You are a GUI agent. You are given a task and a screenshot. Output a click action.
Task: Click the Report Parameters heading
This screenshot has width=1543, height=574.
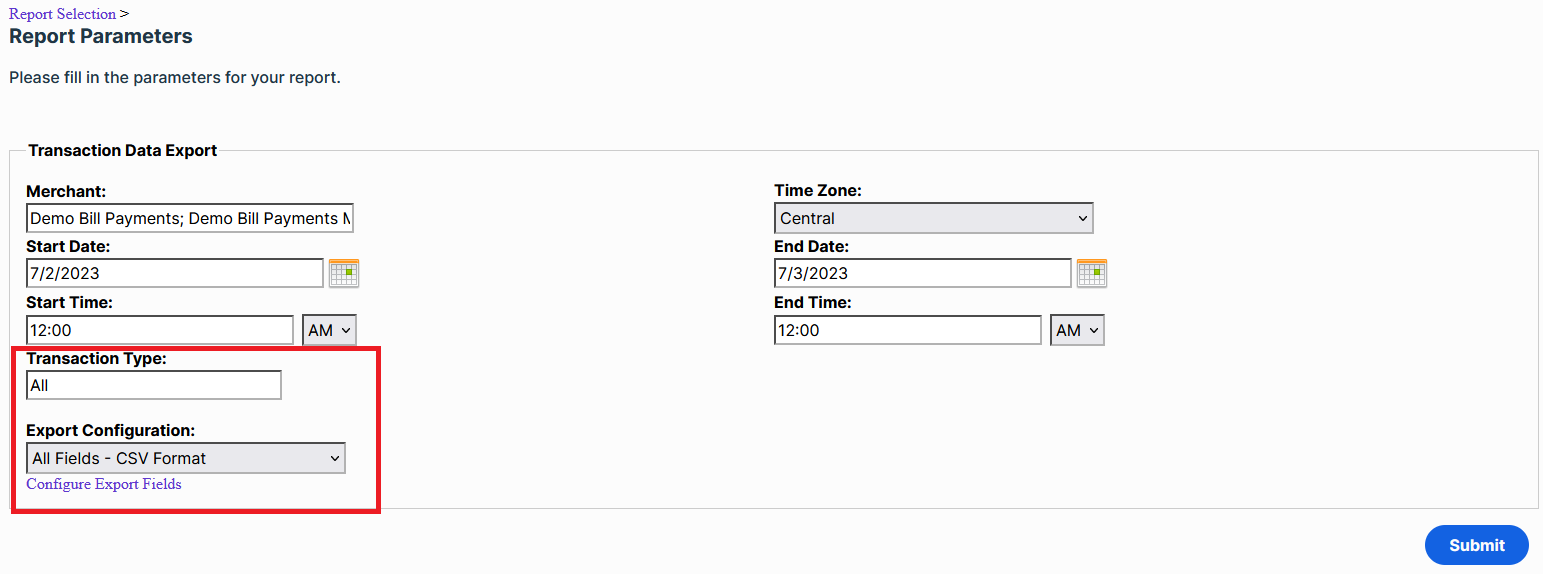pyautogui.click(x=101, y=37)
